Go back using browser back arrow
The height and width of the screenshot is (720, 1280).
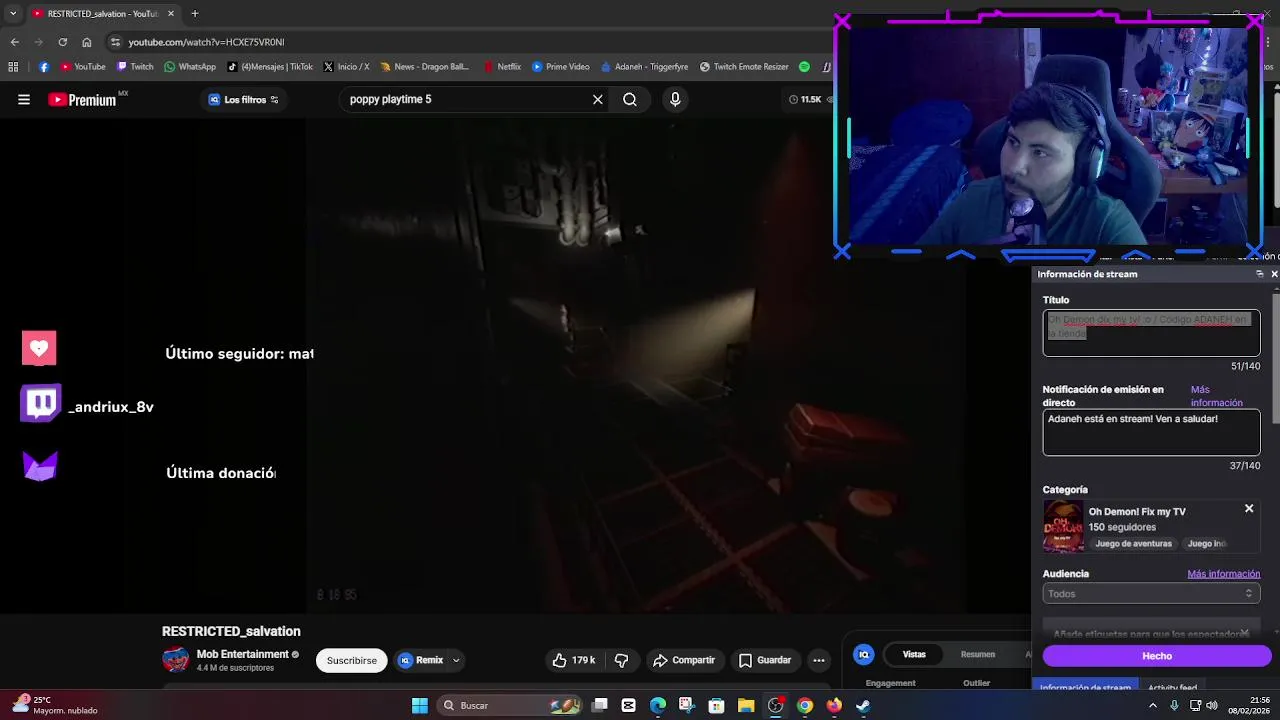tap(14, 42)
